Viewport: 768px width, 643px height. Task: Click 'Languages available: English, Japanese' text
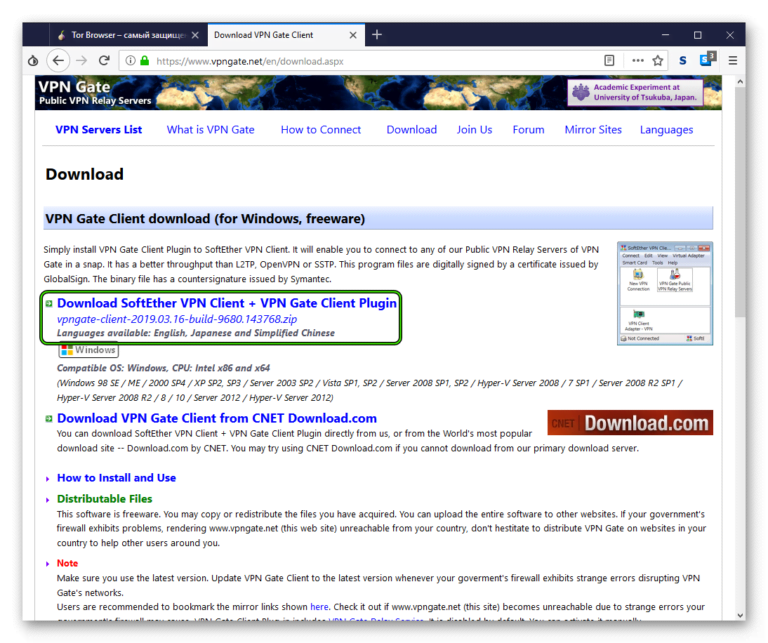(x=196, y=333)
